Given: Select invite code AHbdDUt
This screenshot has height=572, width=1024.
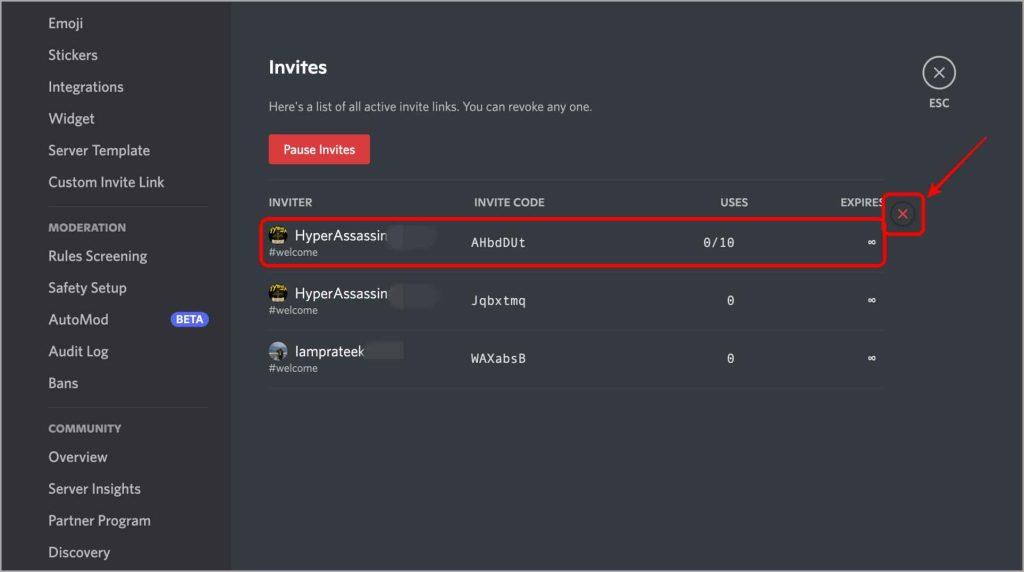Looking at the screenshot, I should click(498, 243).
